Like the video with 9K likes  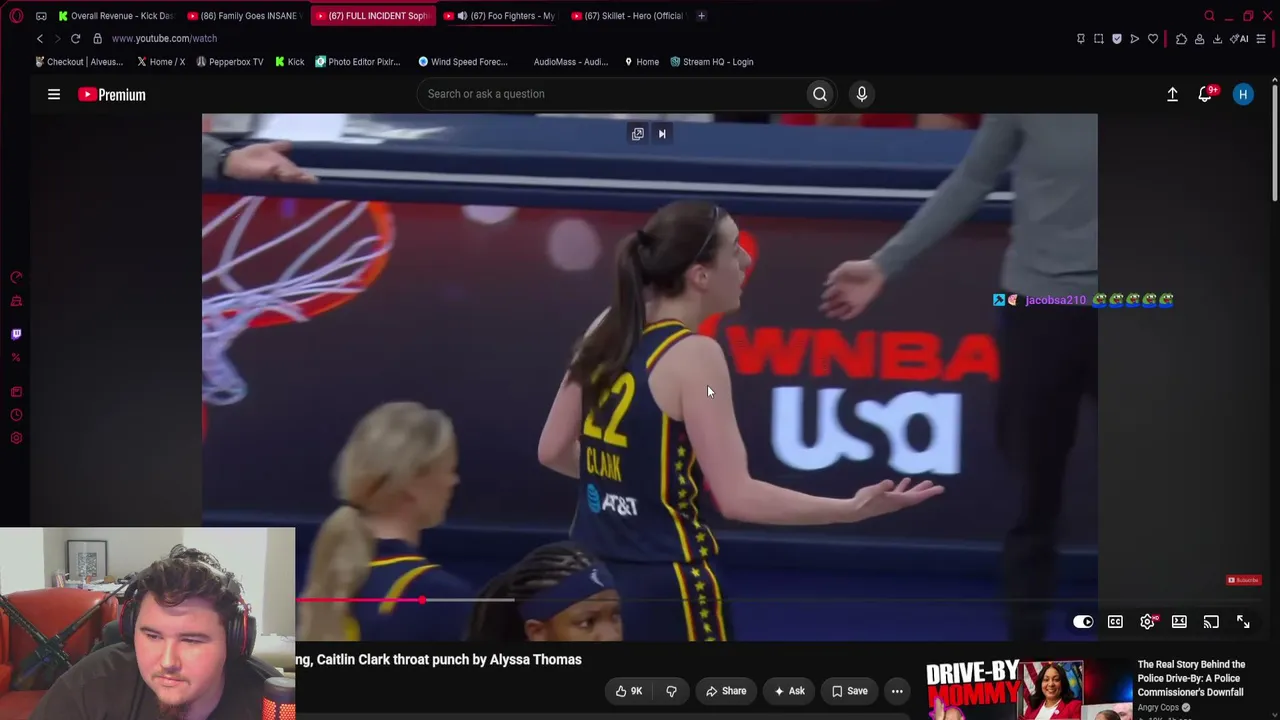coord(629,691)
